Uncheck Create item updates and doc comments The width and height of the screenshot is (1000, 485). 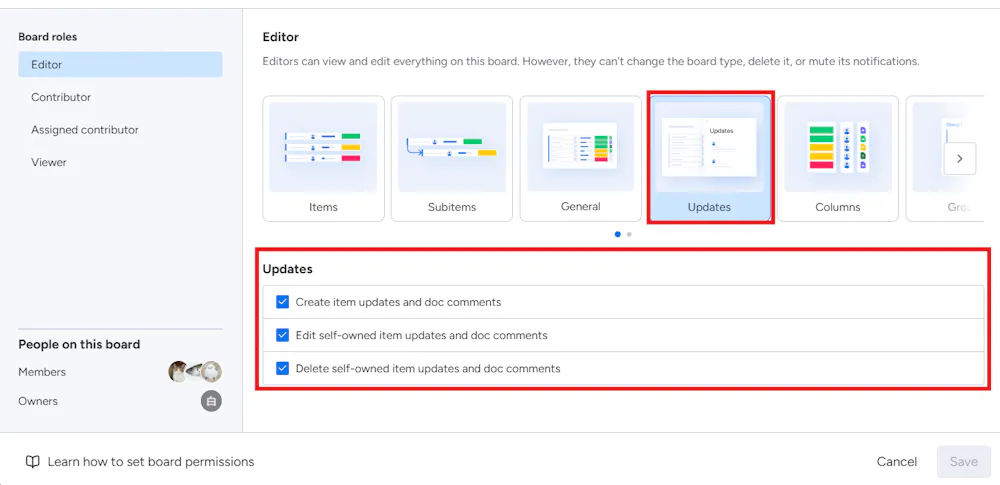pos(283,302)
